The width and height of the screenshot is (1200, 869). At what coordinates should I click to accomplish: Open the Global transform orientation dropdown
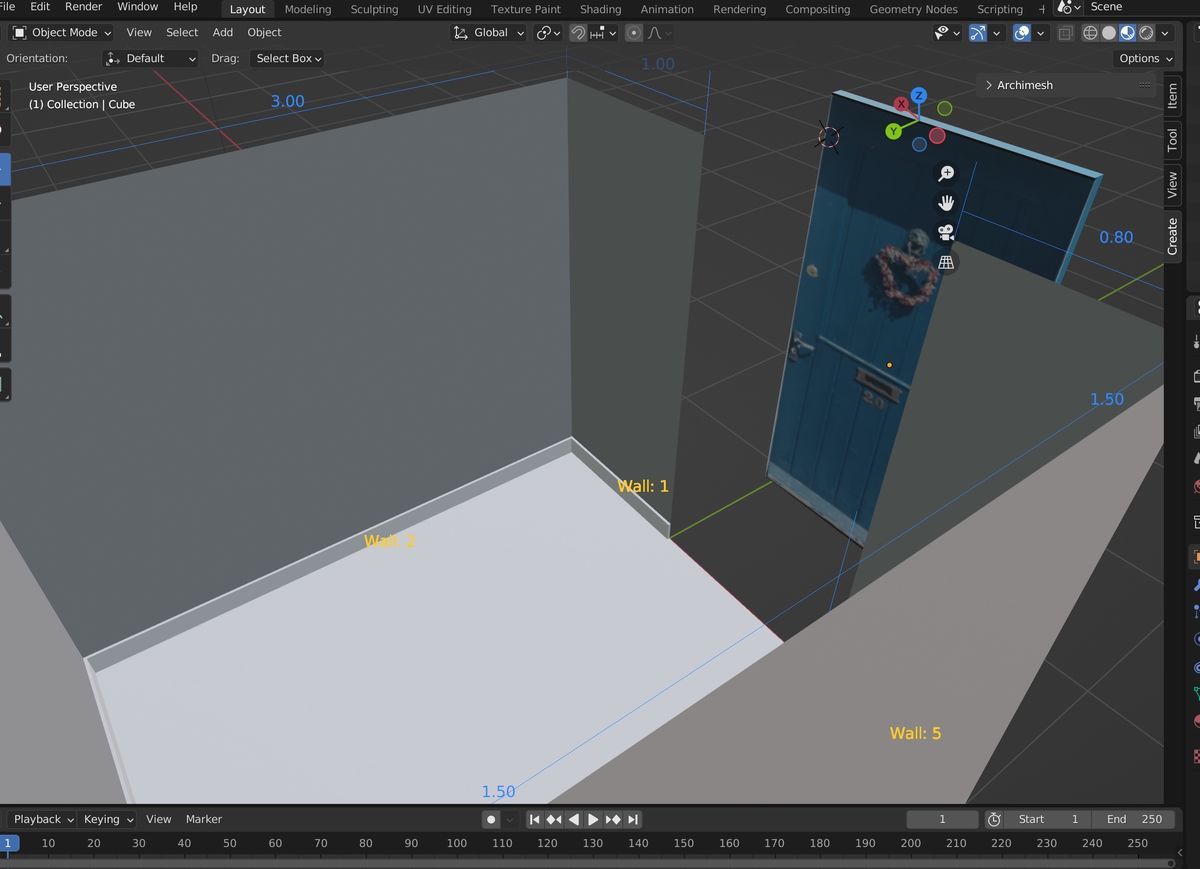point(488,33)
